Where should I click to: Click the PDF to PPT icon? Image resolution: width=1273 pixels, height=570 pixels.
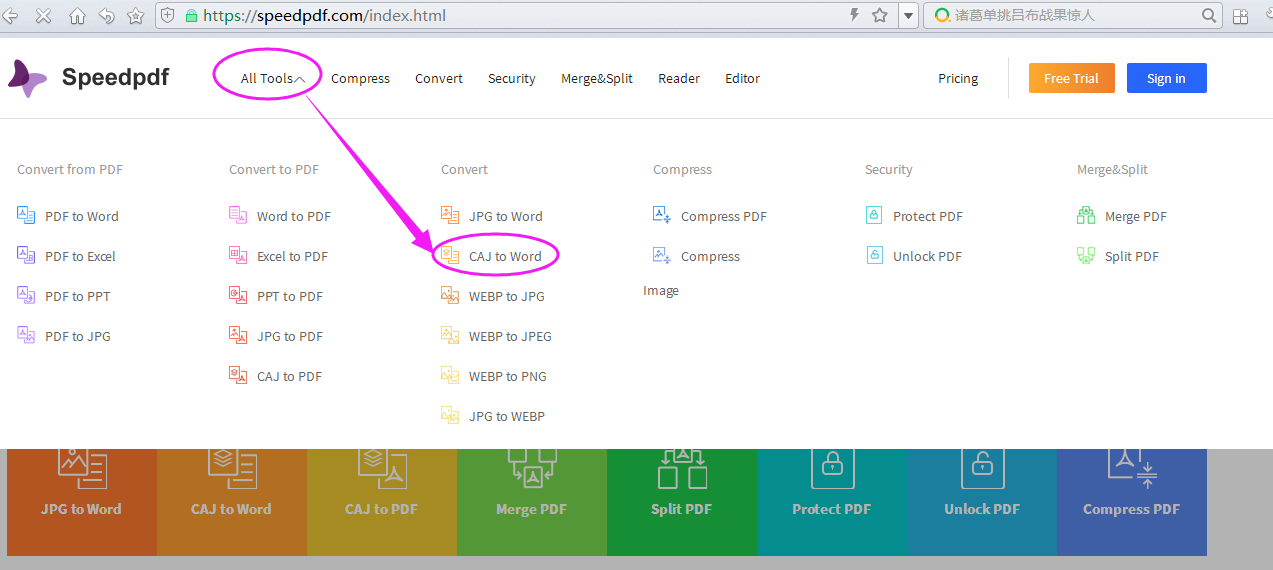[26, 295]
